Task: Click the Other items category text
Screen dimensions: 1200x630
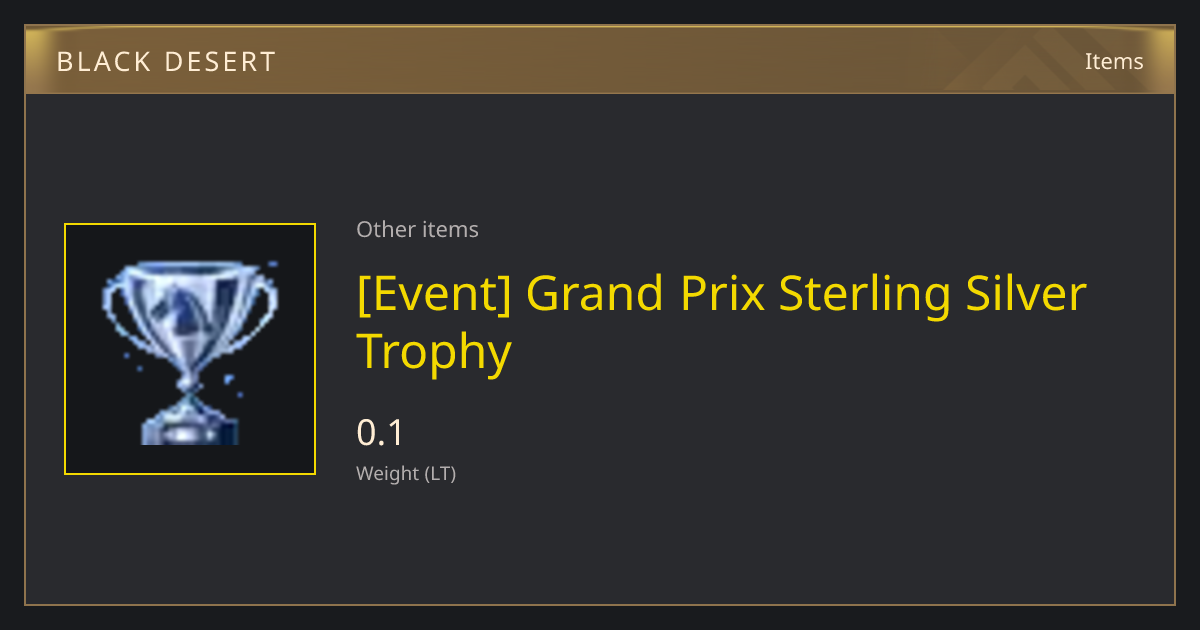Action: 417,229
